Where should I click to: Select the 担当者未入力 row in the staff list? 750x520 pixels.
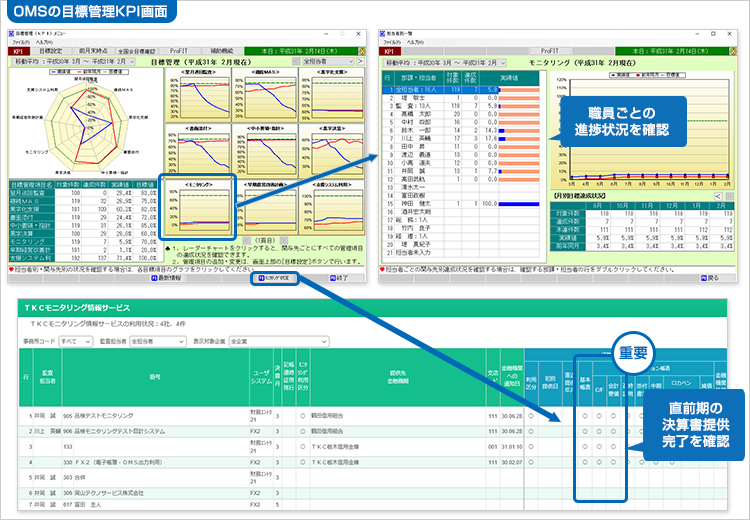point(461,252)
